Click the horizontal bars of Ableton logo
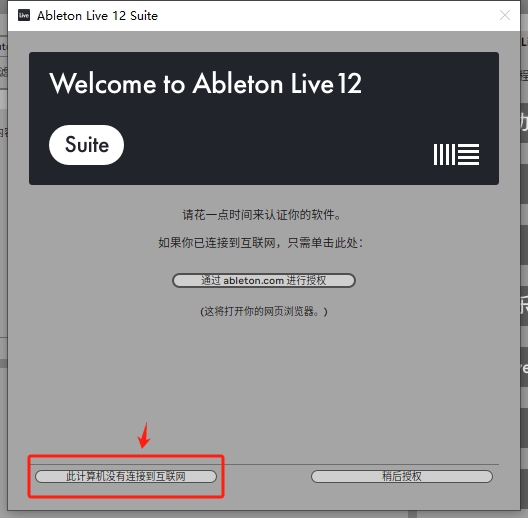The height and width of the screenshot is (518, 528). click(x=468, y=155)
